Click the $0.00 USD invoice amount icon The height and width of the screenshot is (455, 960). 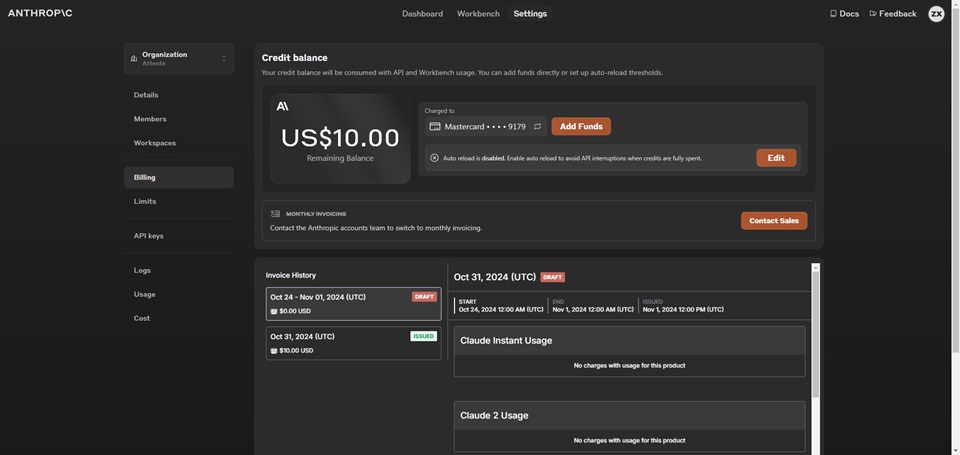(274, 311)
